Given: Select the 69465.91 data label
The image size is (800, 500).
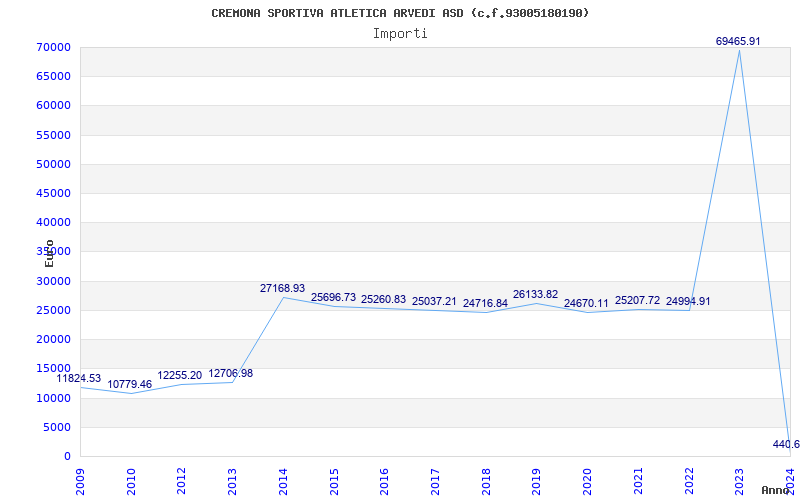Looking at the screenshot, I should pos(738,41).
